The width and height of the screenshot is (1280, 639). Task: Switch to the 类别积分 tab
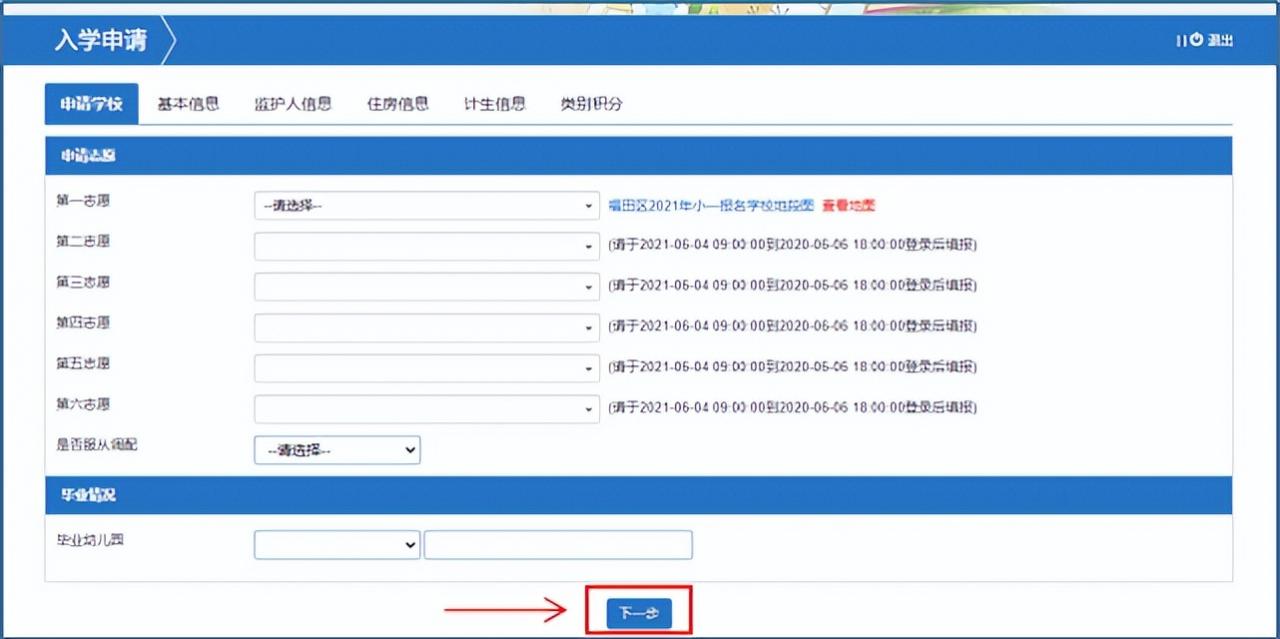coord(588,103)
